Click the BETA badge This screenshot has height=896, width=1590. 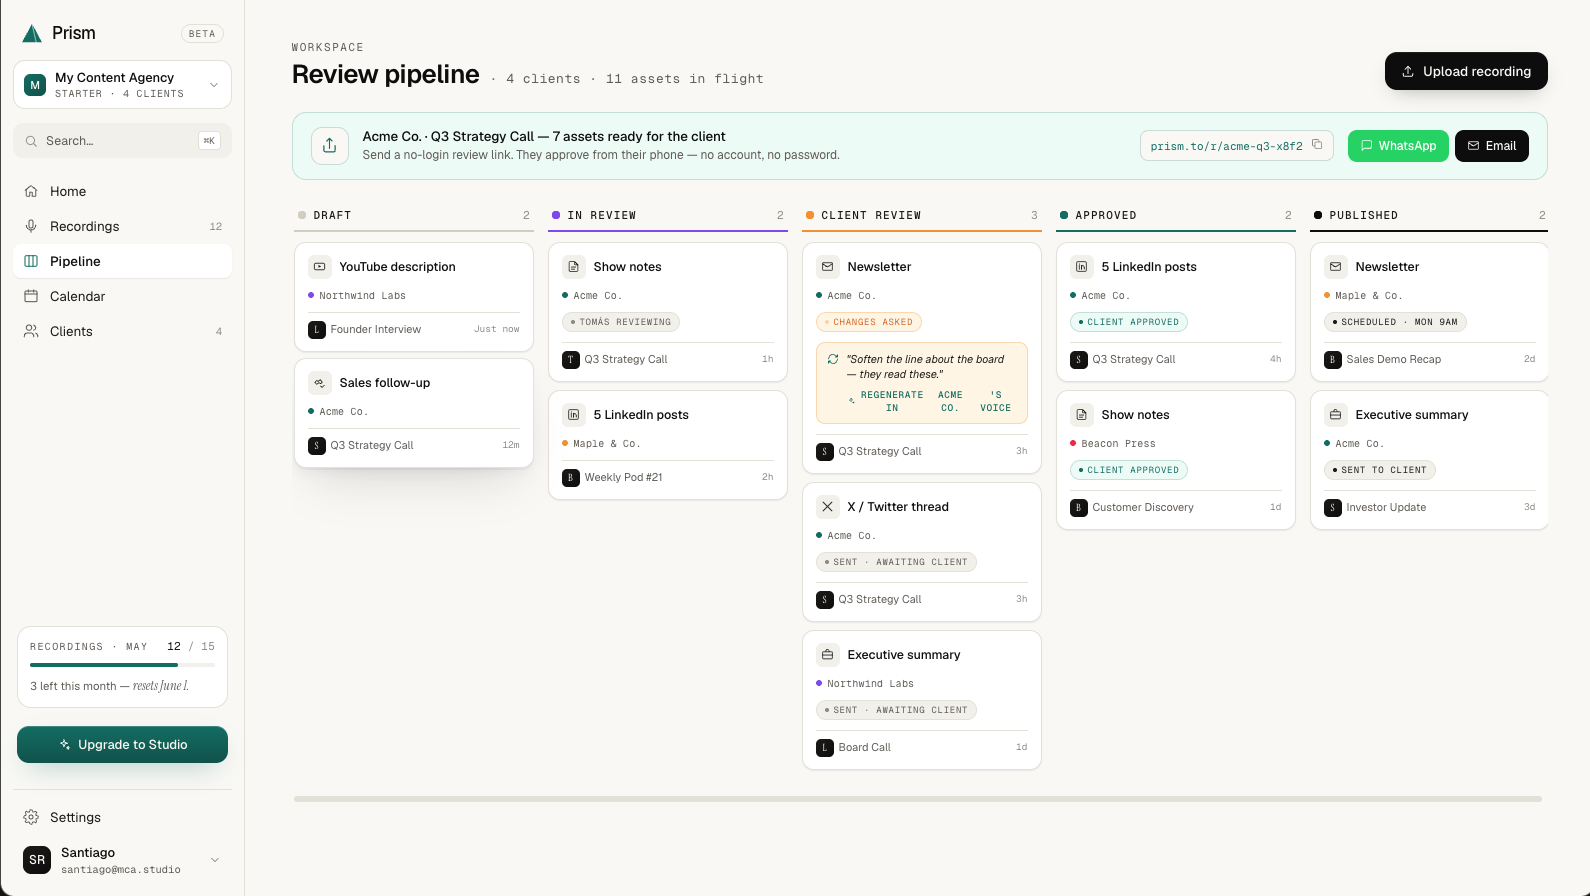point(202,33)
